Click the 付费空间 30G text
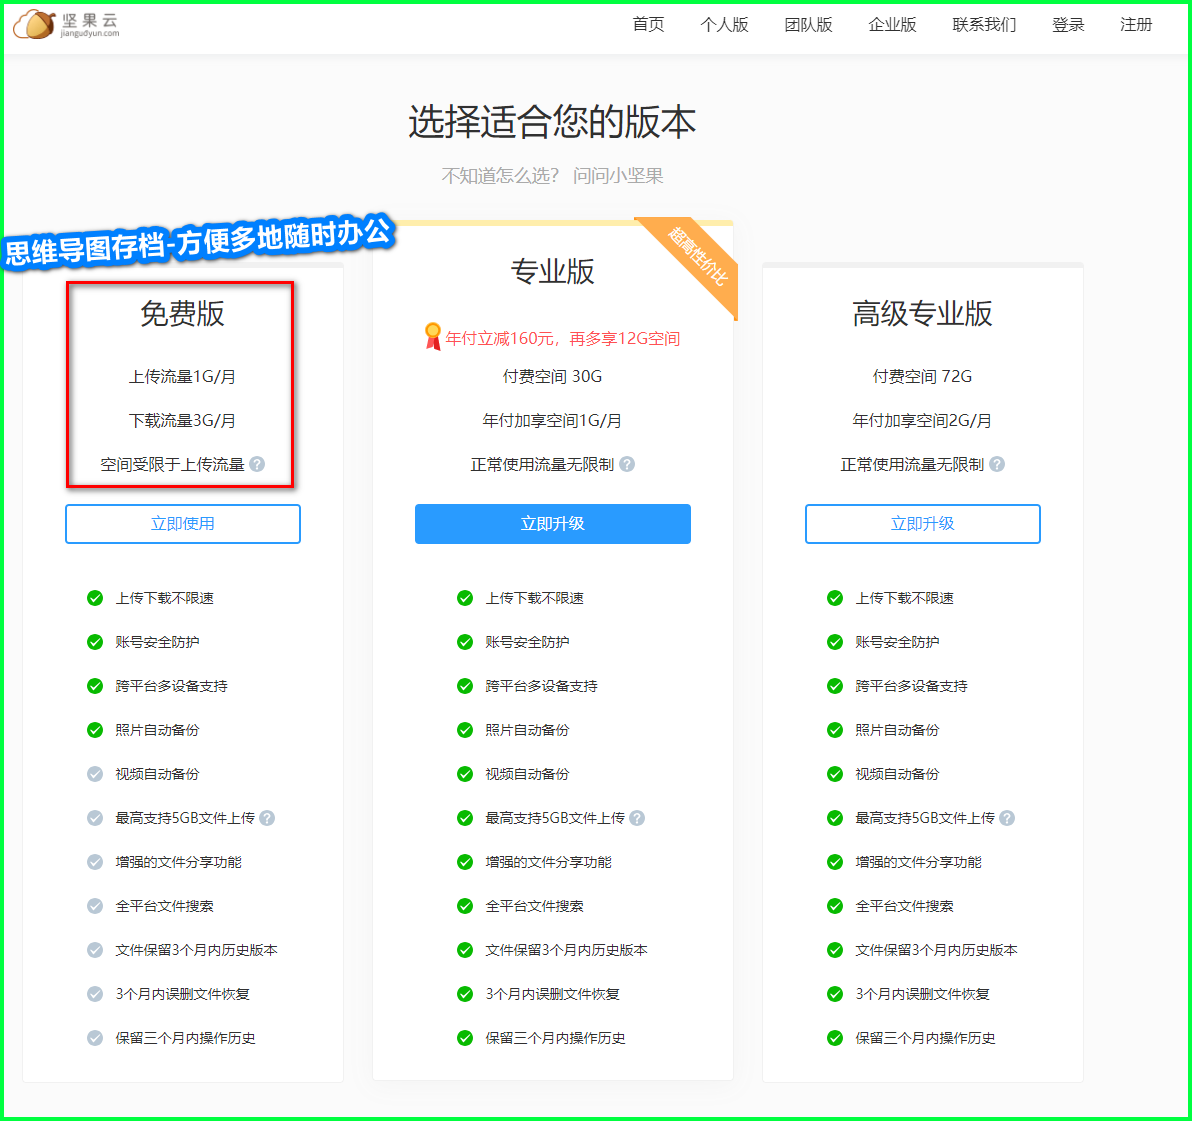Screen dimensions: 1192x1121 (553, 376)
